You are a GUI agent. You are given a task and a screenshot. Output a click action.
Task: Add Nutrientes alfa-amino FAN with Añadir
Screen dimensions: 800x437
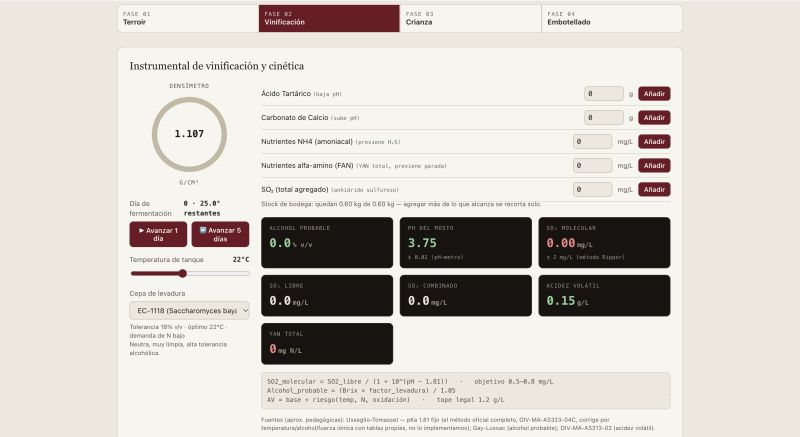654,166
